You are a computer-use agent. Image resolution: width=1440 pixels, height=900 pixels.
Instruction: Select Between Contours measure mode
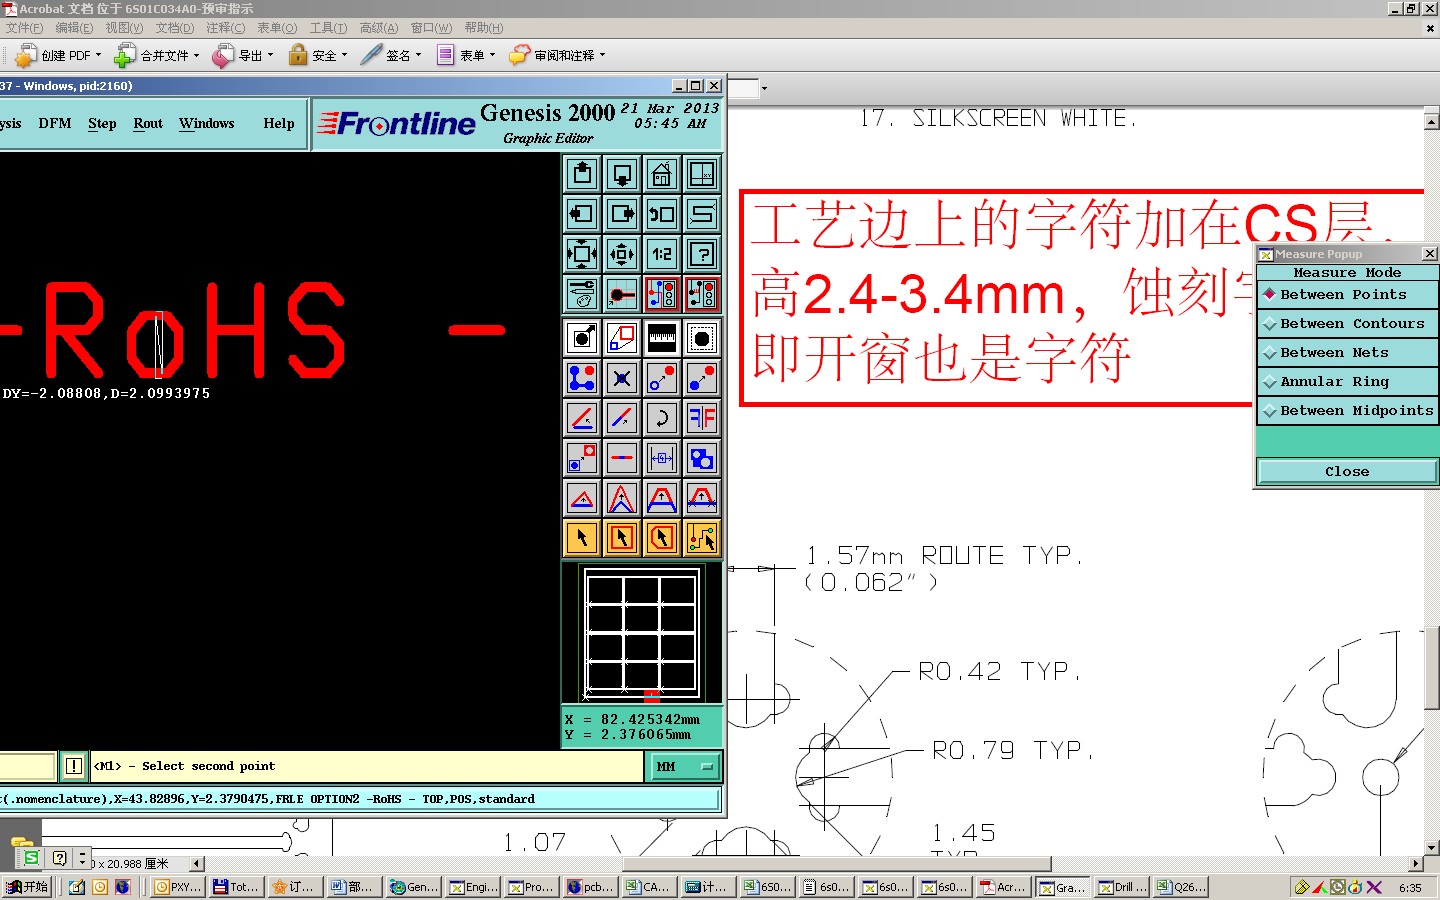click(1347, 324)
